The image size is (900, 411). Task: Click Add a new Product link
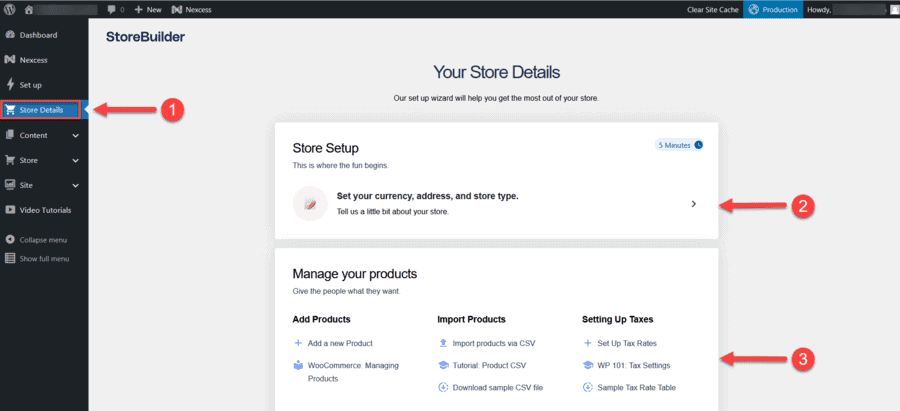point(340,343)
